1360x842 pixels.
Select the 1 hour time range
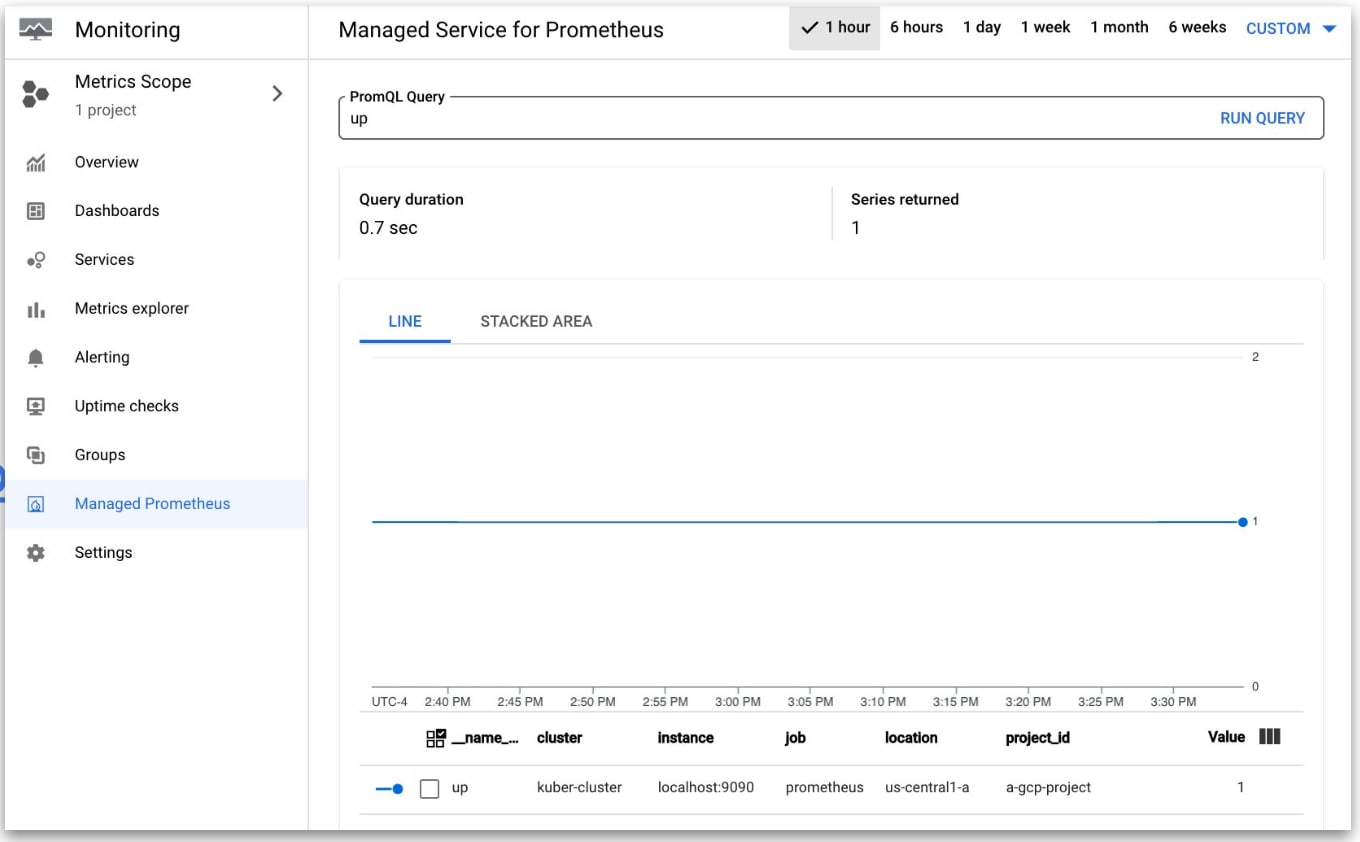(835, 28)
